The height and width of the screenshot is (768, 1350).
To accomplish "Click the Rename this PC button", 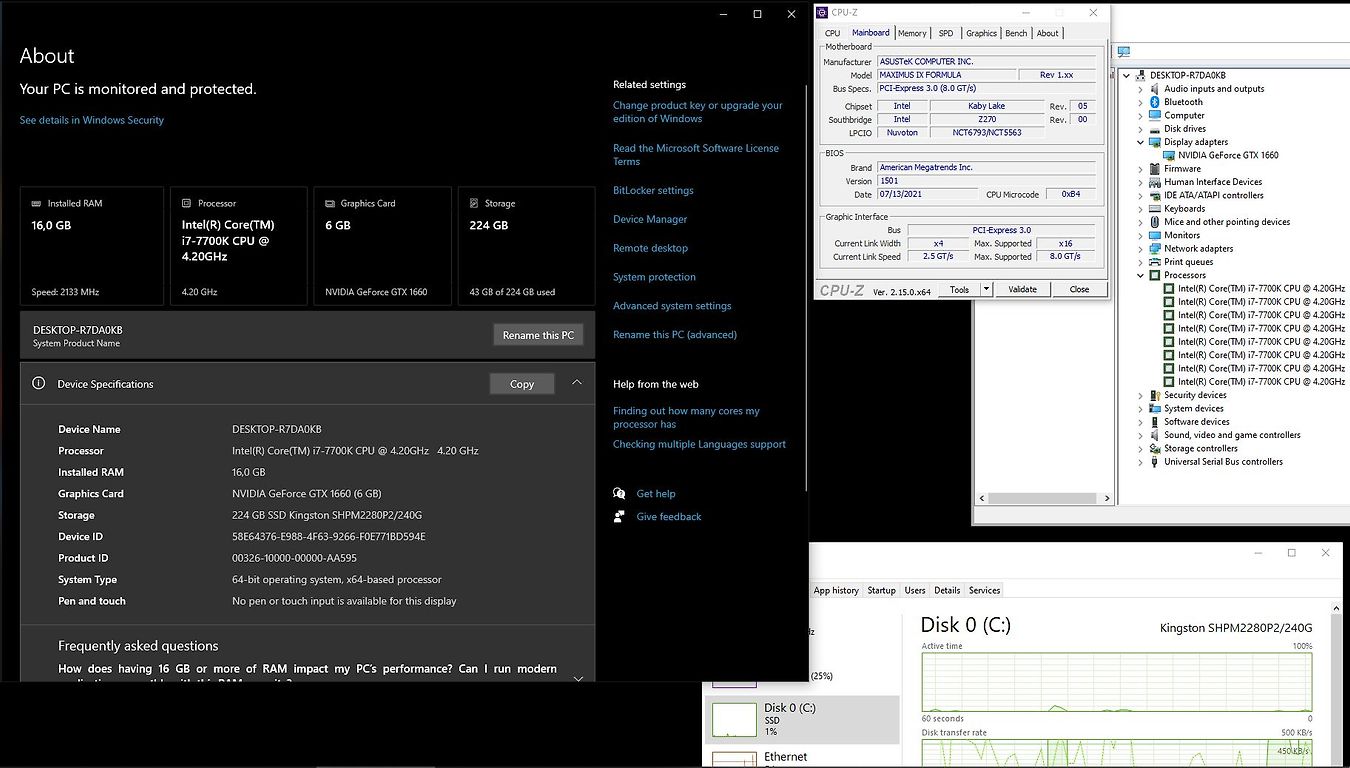I will tap(538, 335).
